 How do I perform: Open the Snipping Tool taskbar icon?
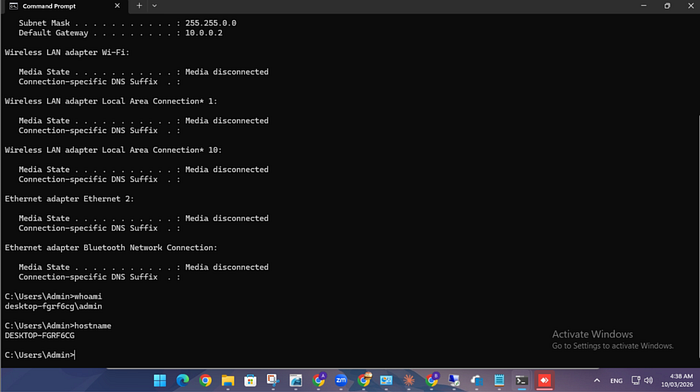pyautogui.click(x=273, y=380)
